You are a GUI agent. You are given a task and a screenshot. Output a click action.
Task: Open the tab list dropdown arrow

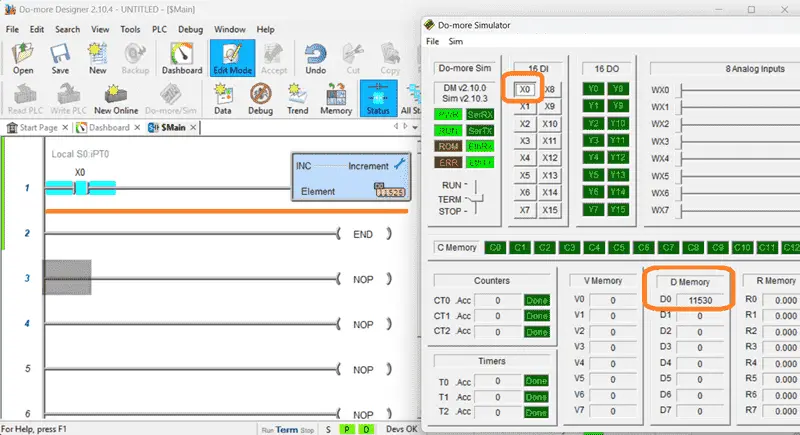coord(415,127)
